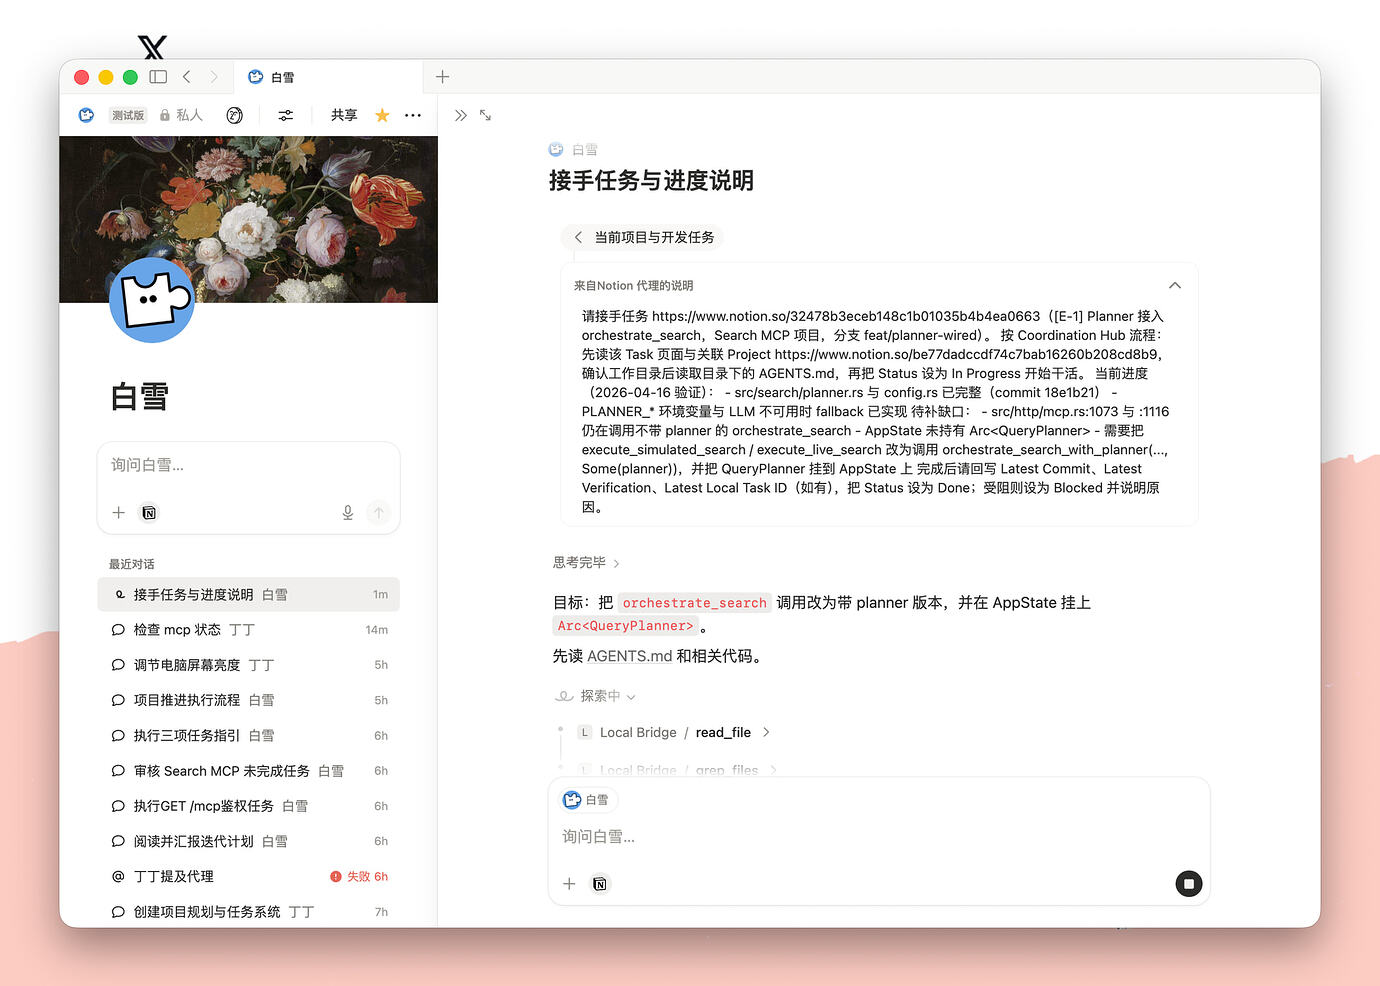Open the more options (•••) menu icon
This screenshot has width=1380, height=986.
[x=412, y=114]
